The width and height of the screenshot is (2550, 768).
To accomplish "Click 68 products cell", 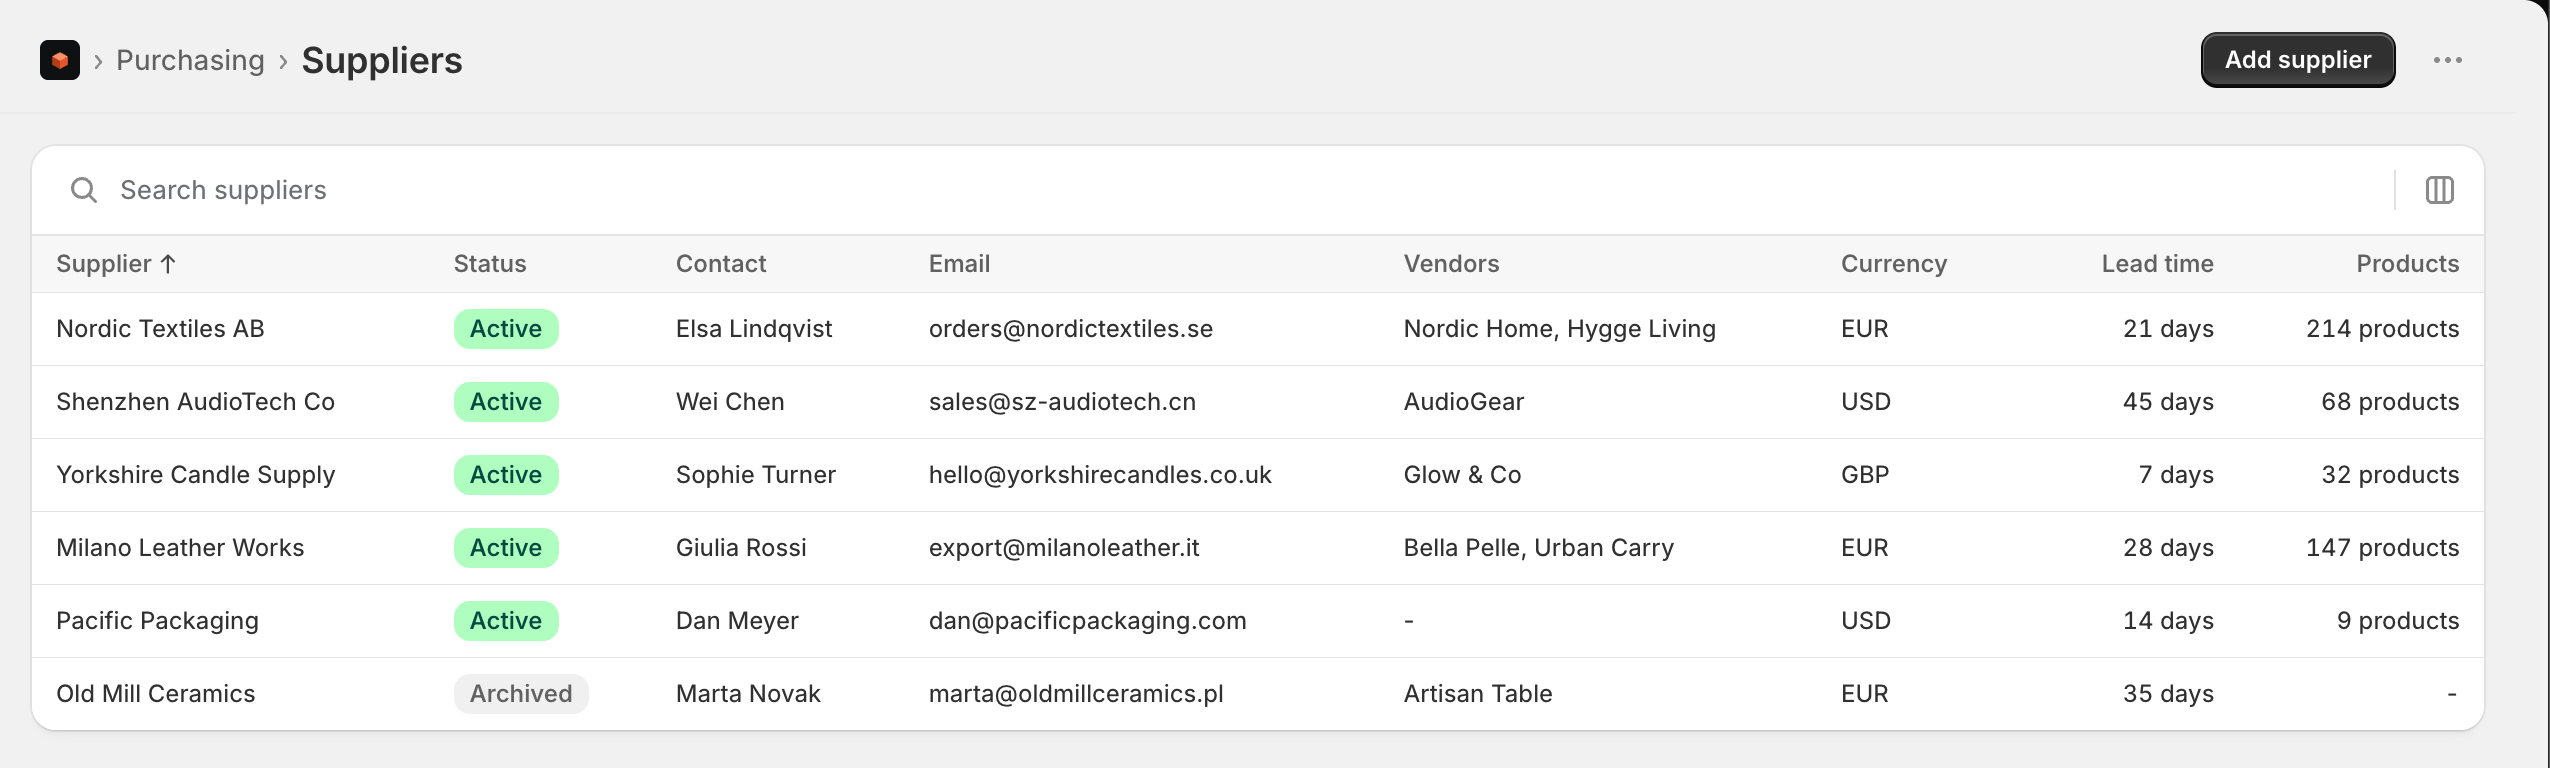I will [x=2390, y=402].
